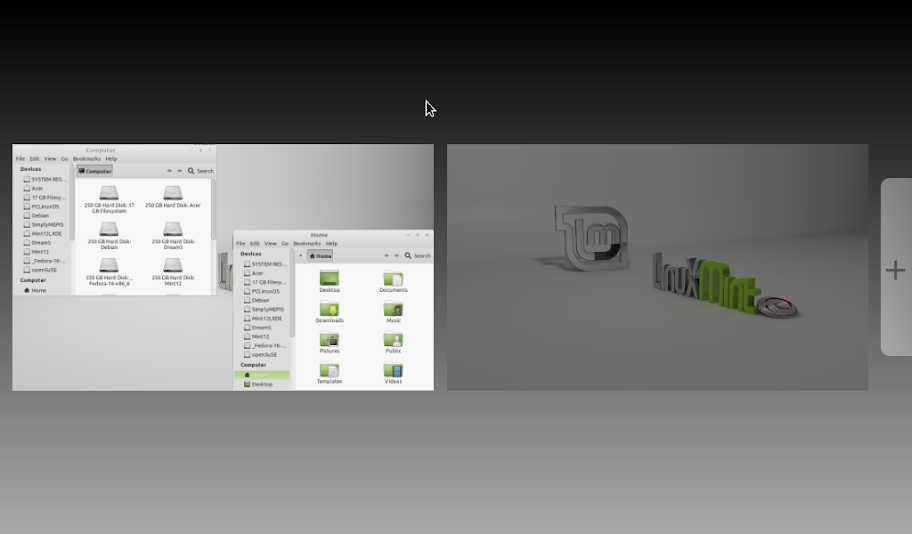
Task: Select Mint12LXDE device in Computer window sidebar
Action: [x=44, y=234]
